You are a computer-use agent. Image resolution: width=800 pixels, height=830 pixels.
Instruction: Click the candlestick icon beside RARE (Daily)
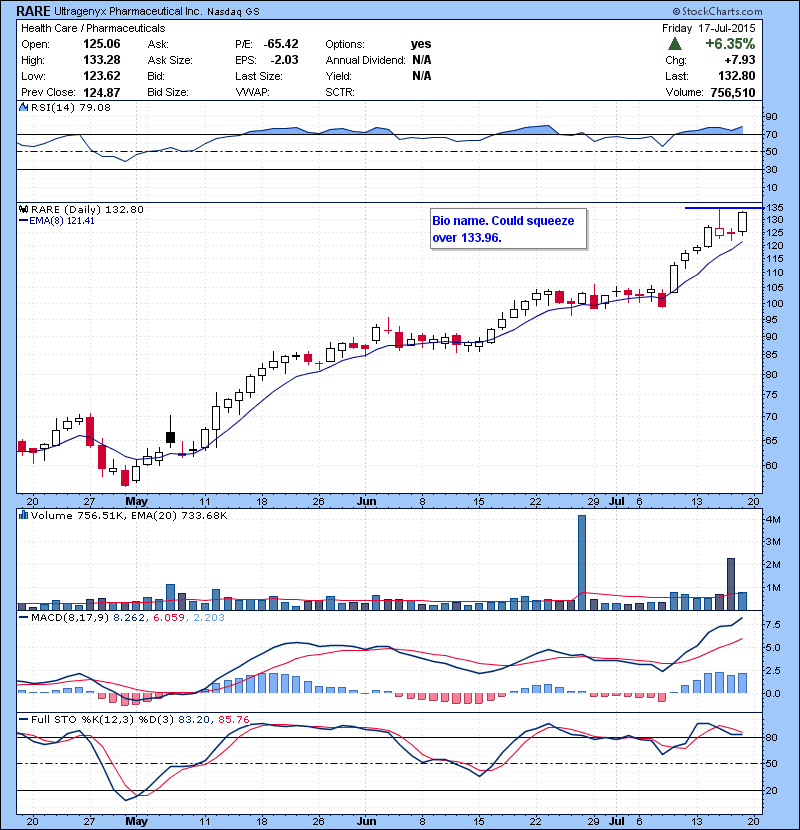pyautogui.click(x=23, y=210)
